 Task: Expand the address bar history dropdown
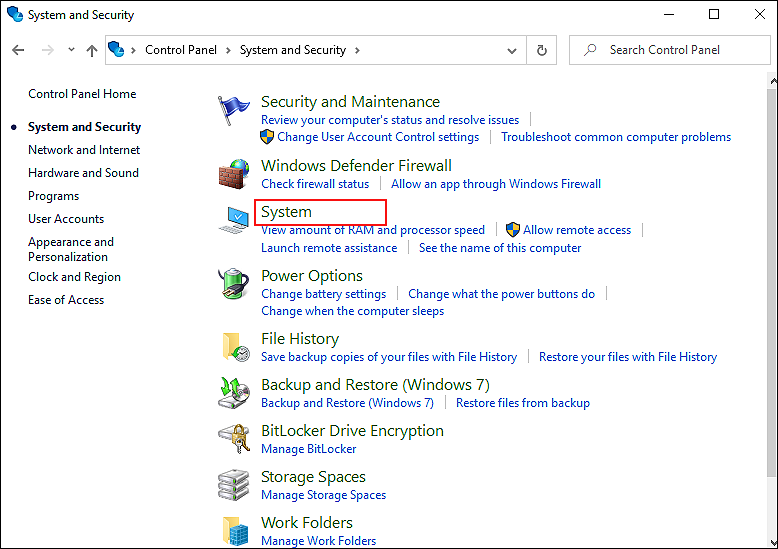[x=515, y=50]
